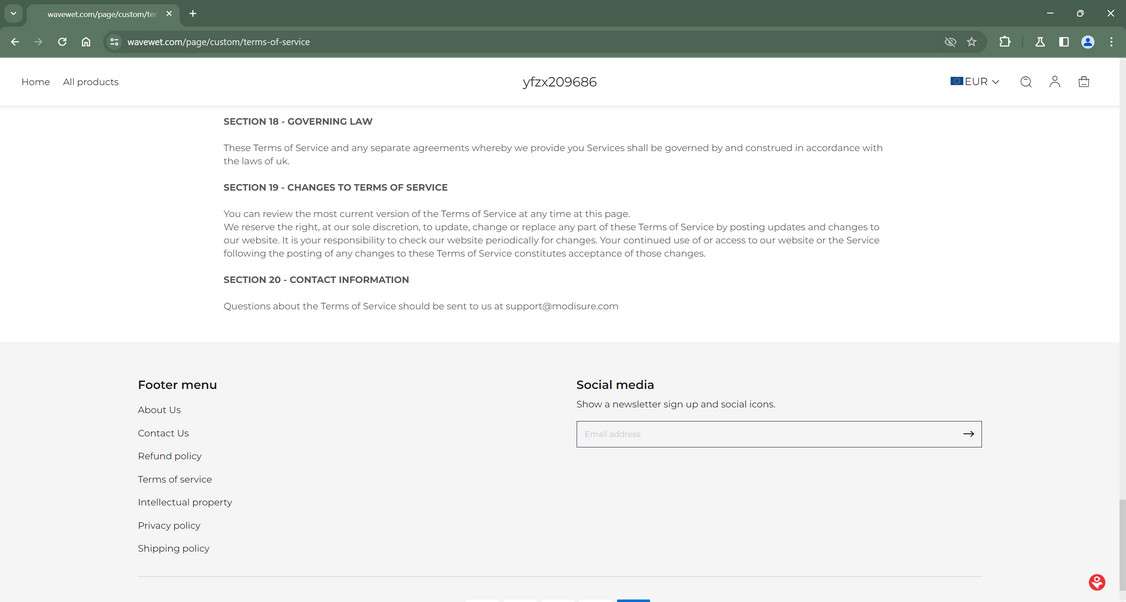
Task: Toggle the browser side panel
Action: [x=1063, y=42]
